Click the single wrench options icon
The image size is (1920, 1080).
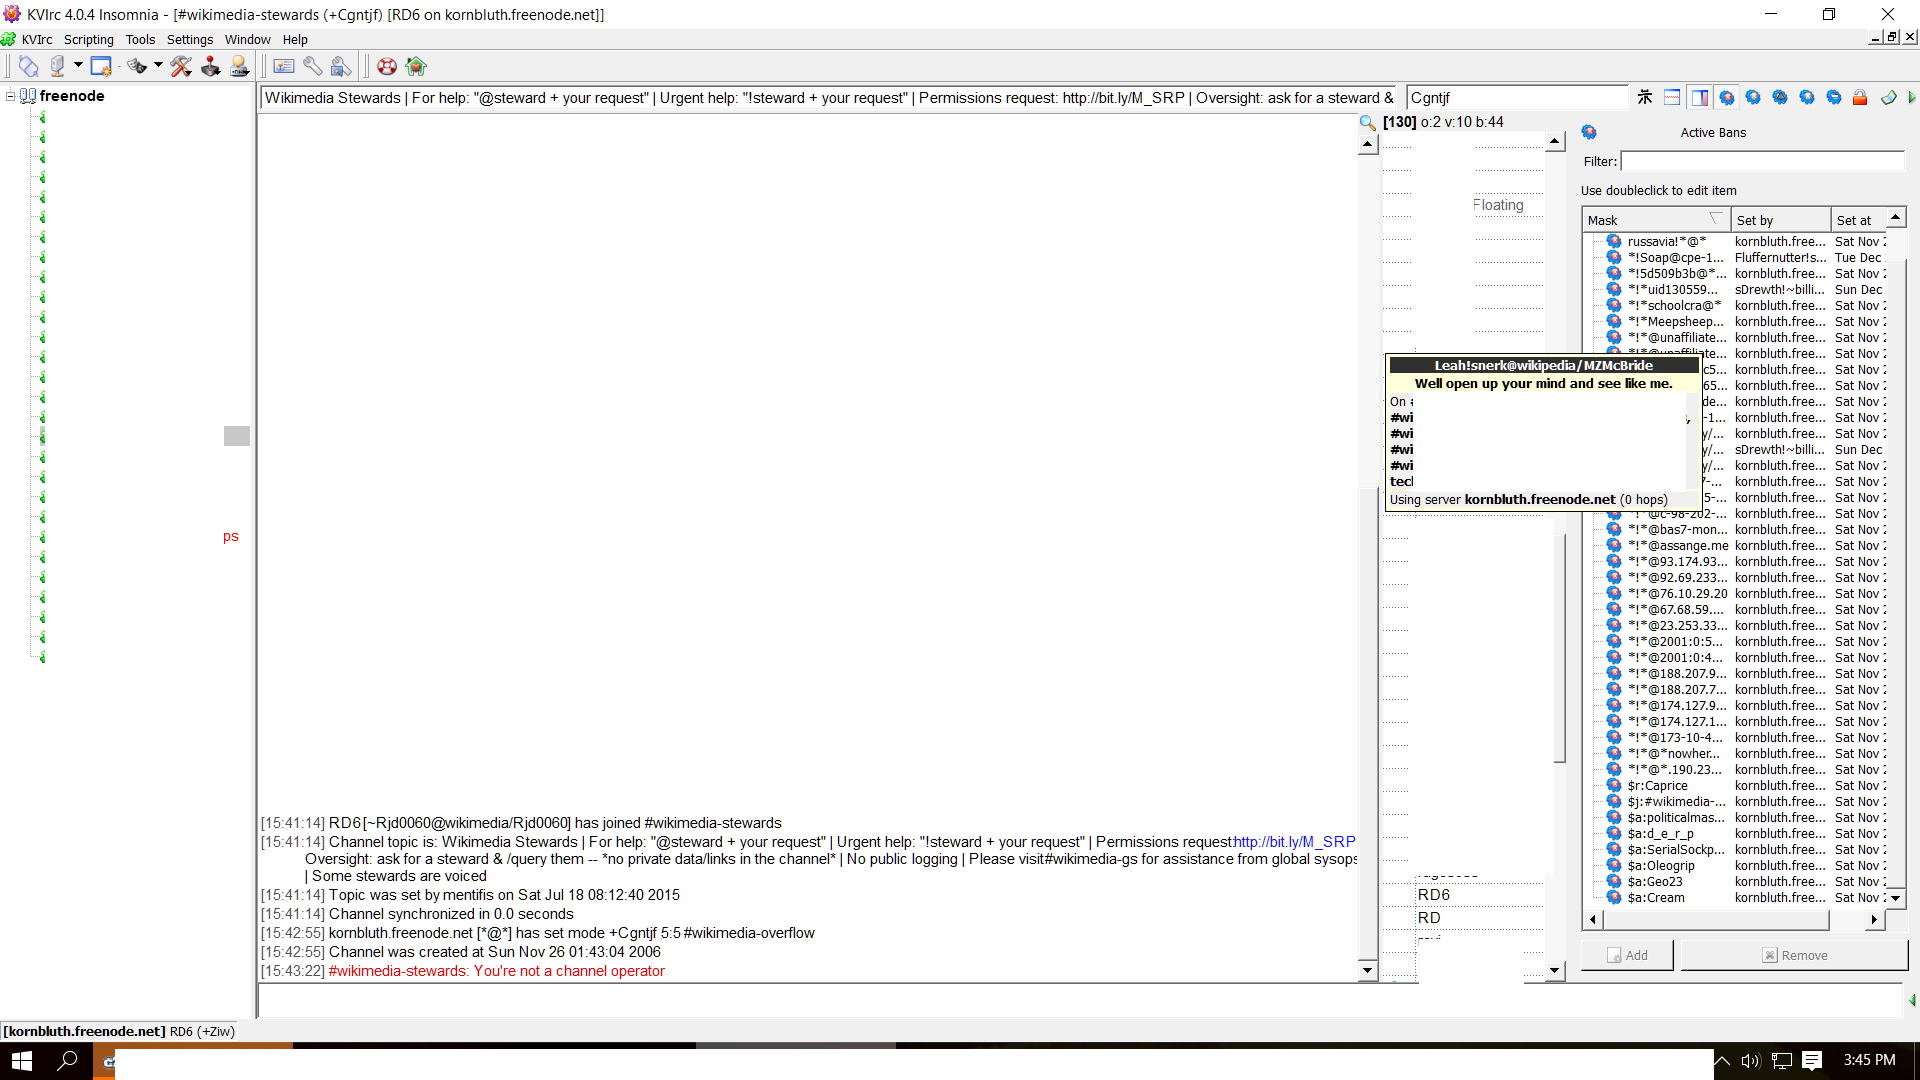[313, 66]
